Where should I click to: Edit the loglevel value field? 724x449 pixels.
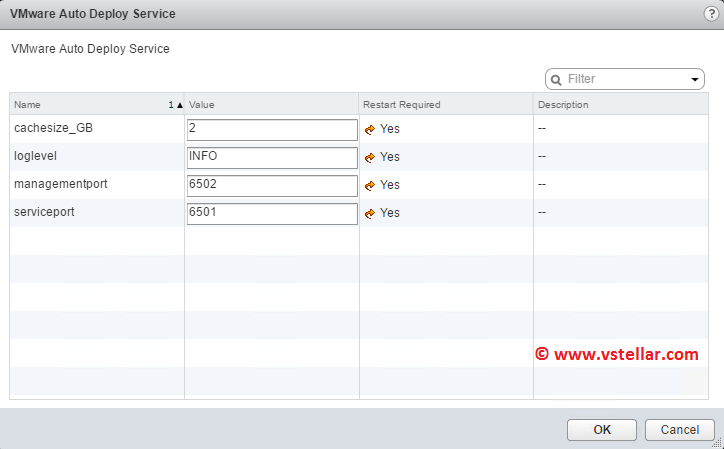(271, 157)
